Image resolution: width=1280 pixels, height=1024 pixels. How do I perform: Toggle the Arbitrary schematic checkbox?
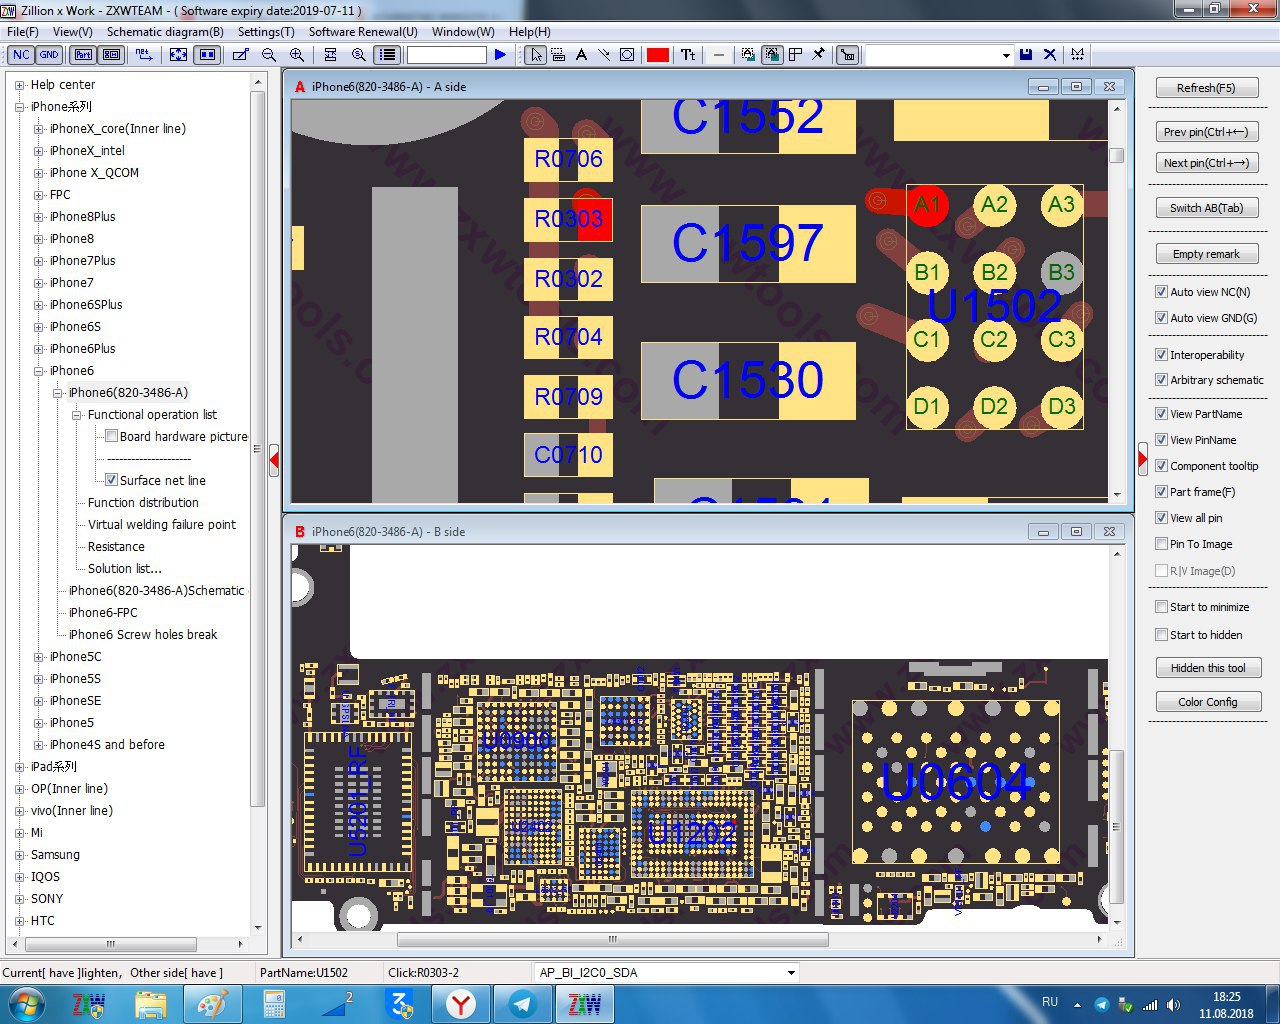point(1161,380)
